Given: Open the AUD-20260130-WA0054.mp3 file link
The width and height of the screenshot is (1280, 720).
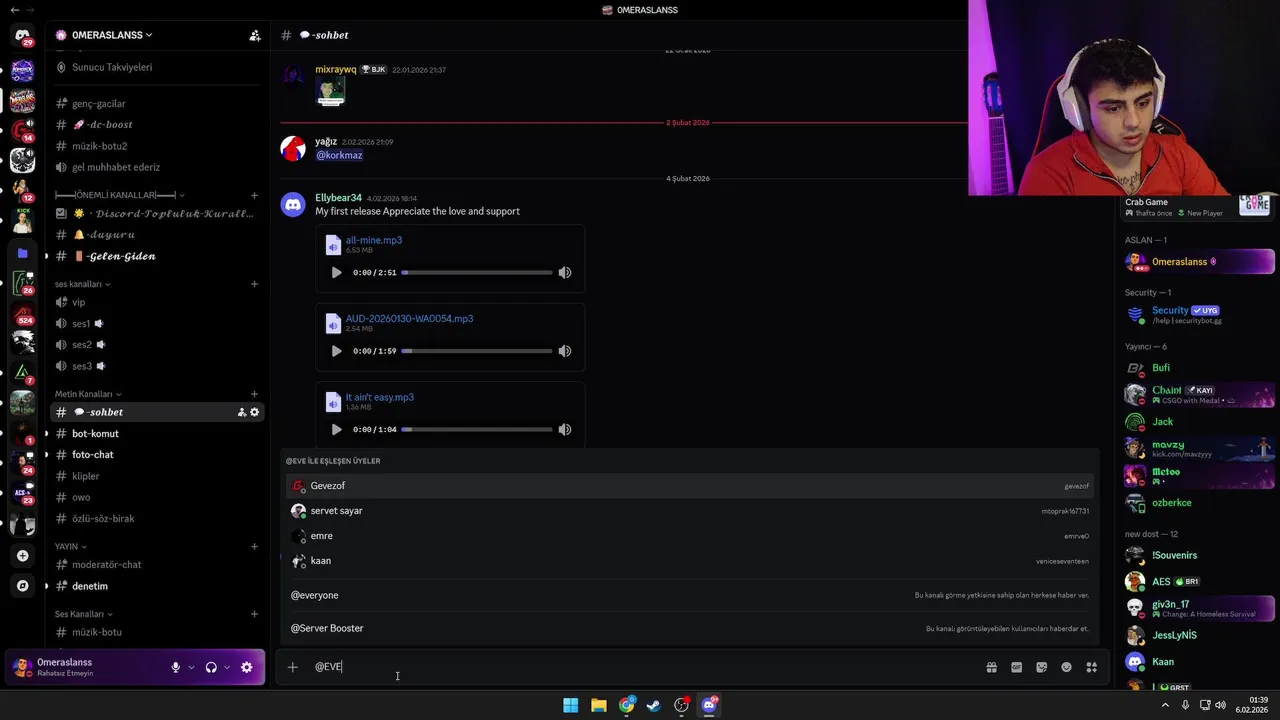Looking at the screenshot, I should pyautogui.click(x=409, y=319).
